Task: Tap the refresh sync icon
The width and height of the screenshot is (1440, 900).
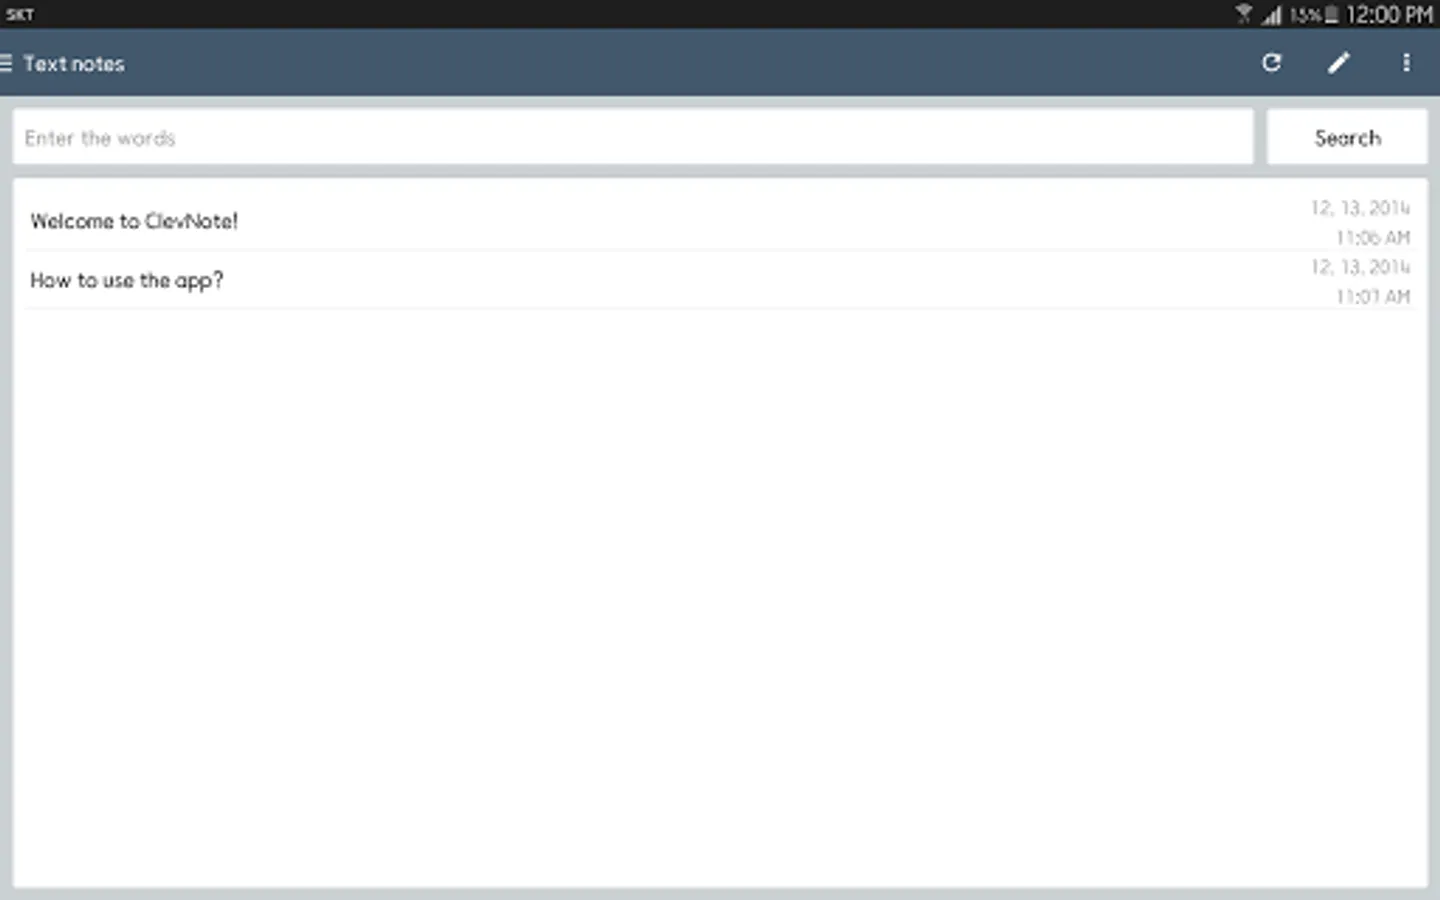Action: pyautogui.click(x=1271, y=63)
